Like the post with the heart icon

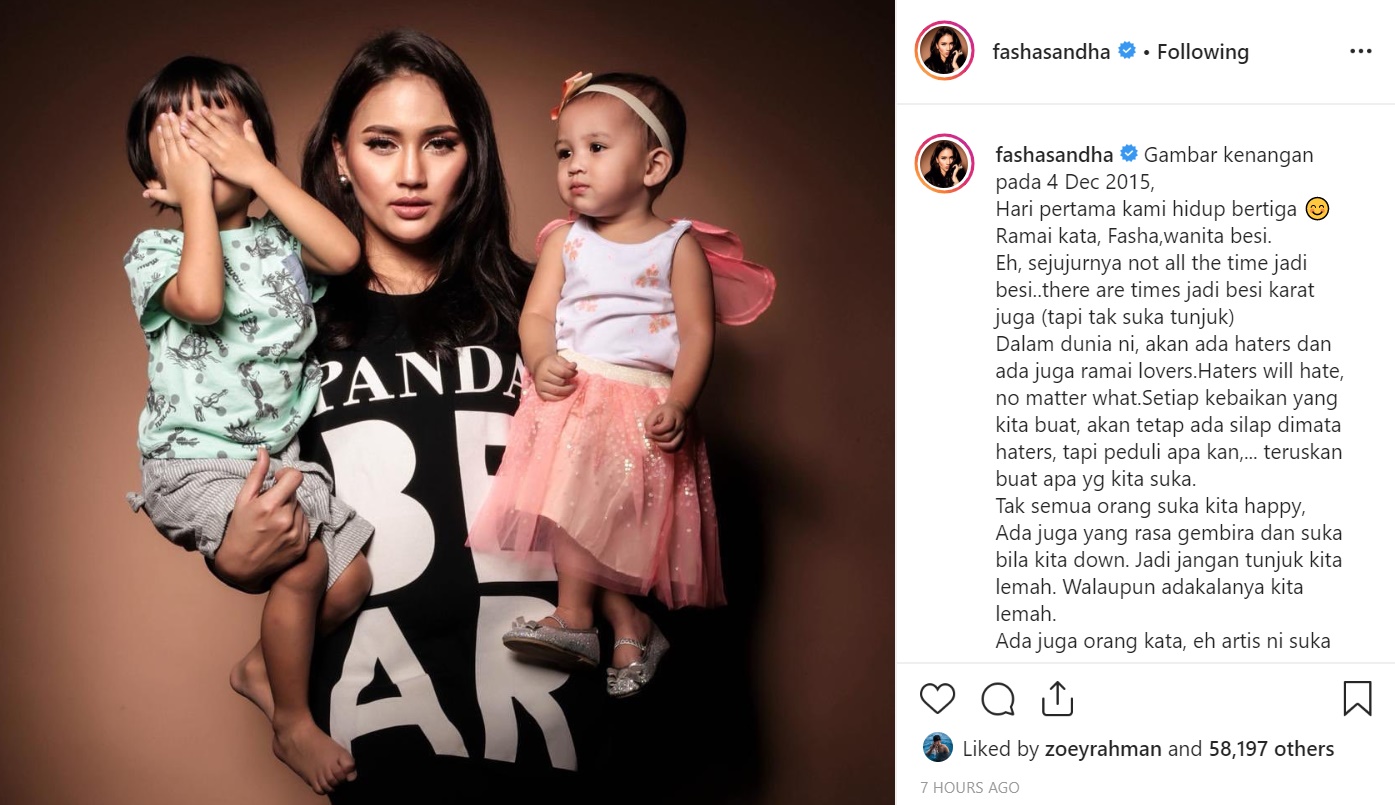[x=937, y=698]
